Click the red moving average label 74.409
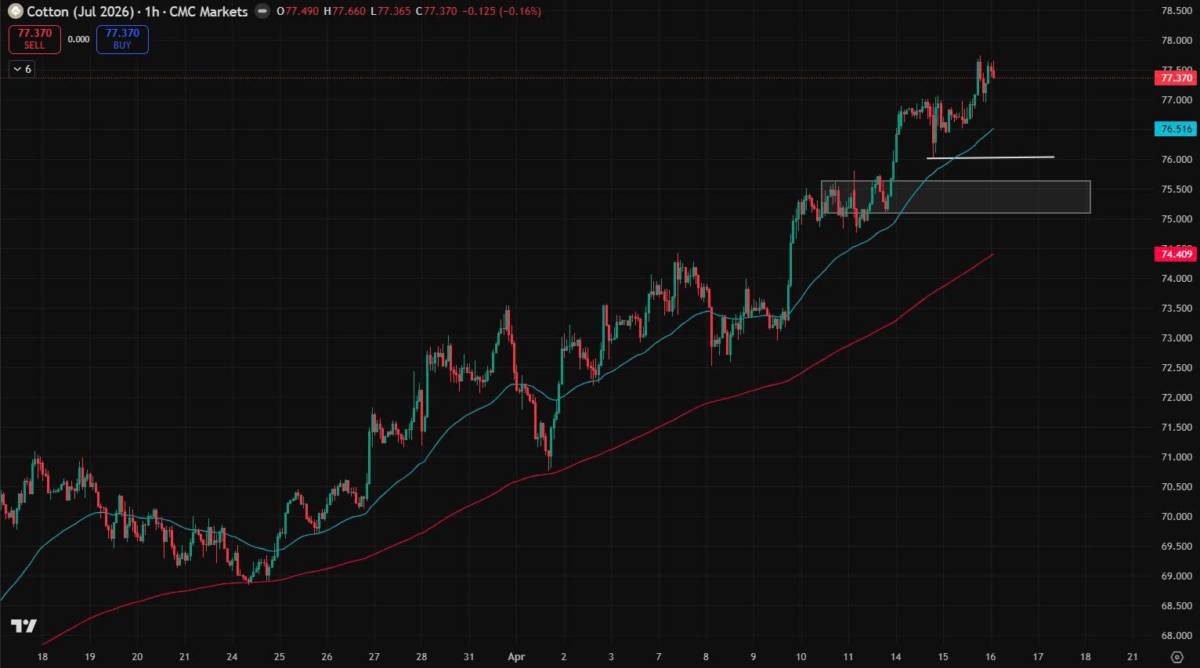 point(1174,255)
